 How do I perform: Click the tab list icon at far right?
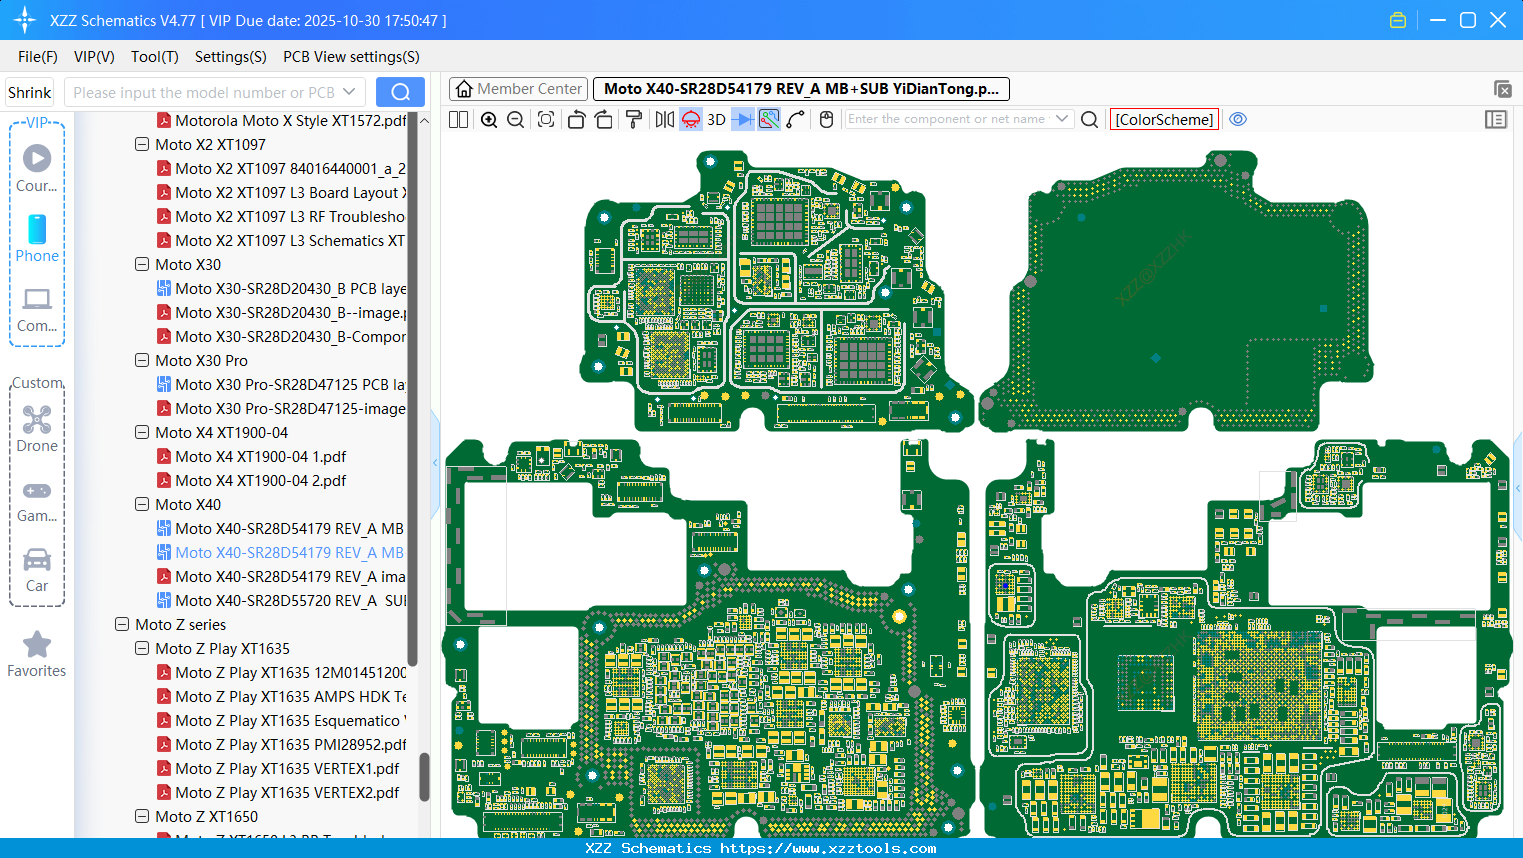[1502, 89]
